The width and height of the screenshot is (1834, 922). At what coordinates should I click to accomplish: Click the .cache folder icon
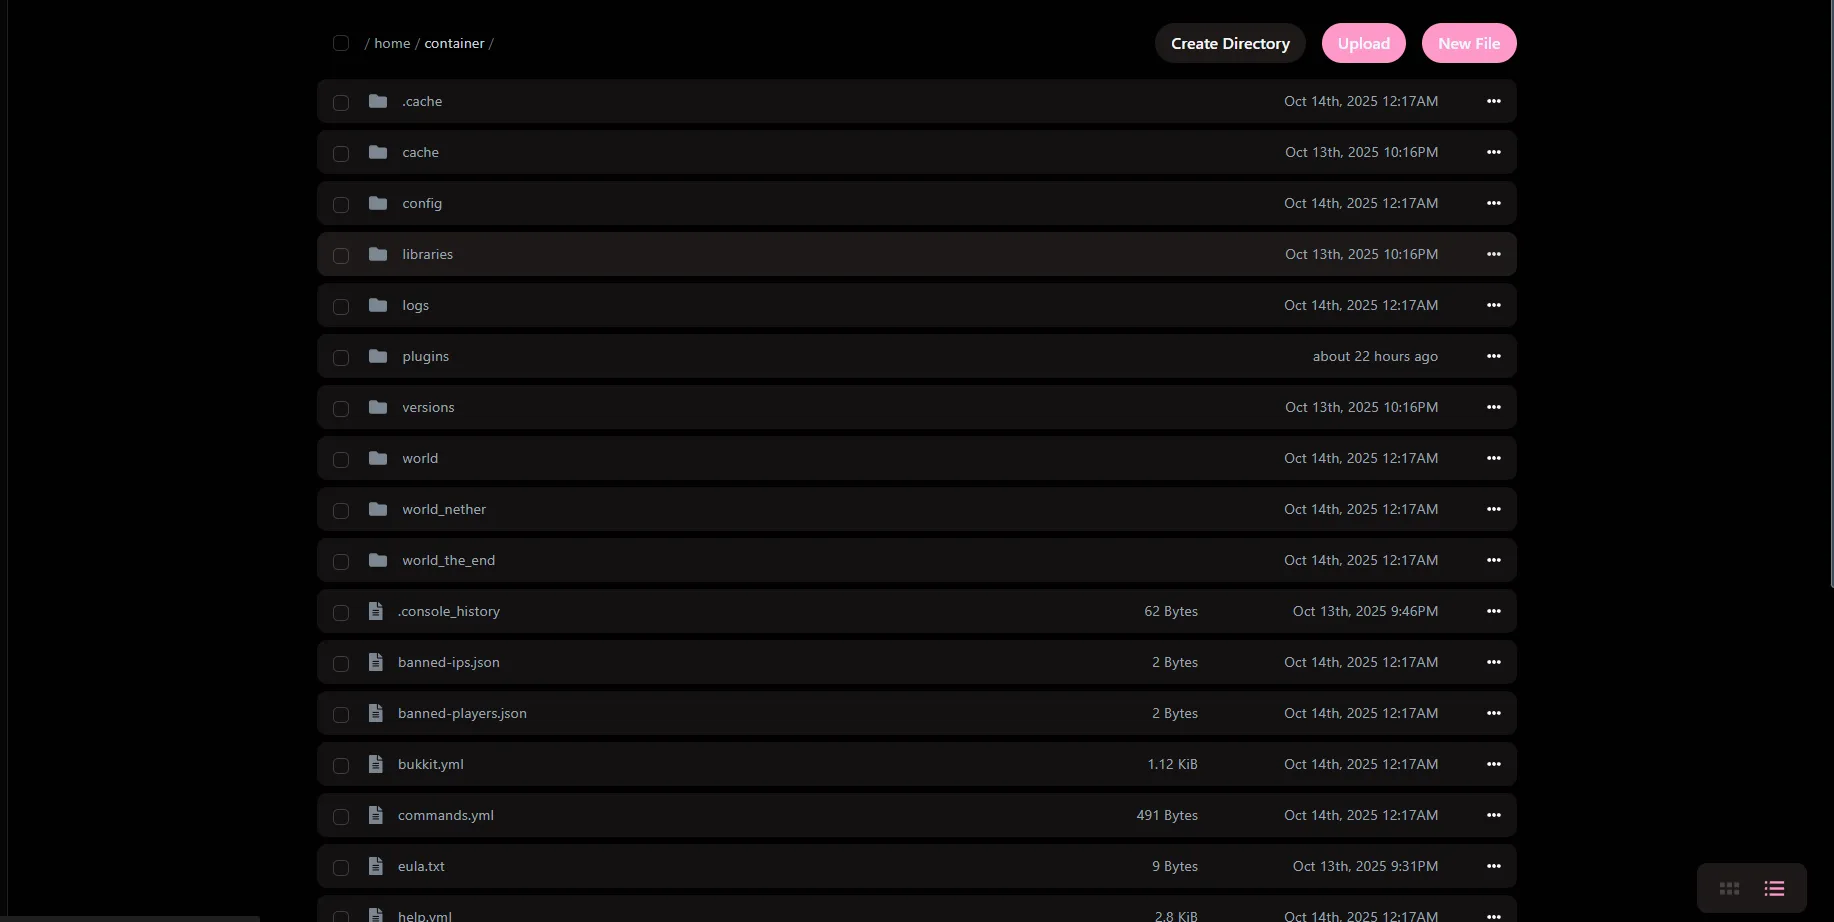pos(377,101)
